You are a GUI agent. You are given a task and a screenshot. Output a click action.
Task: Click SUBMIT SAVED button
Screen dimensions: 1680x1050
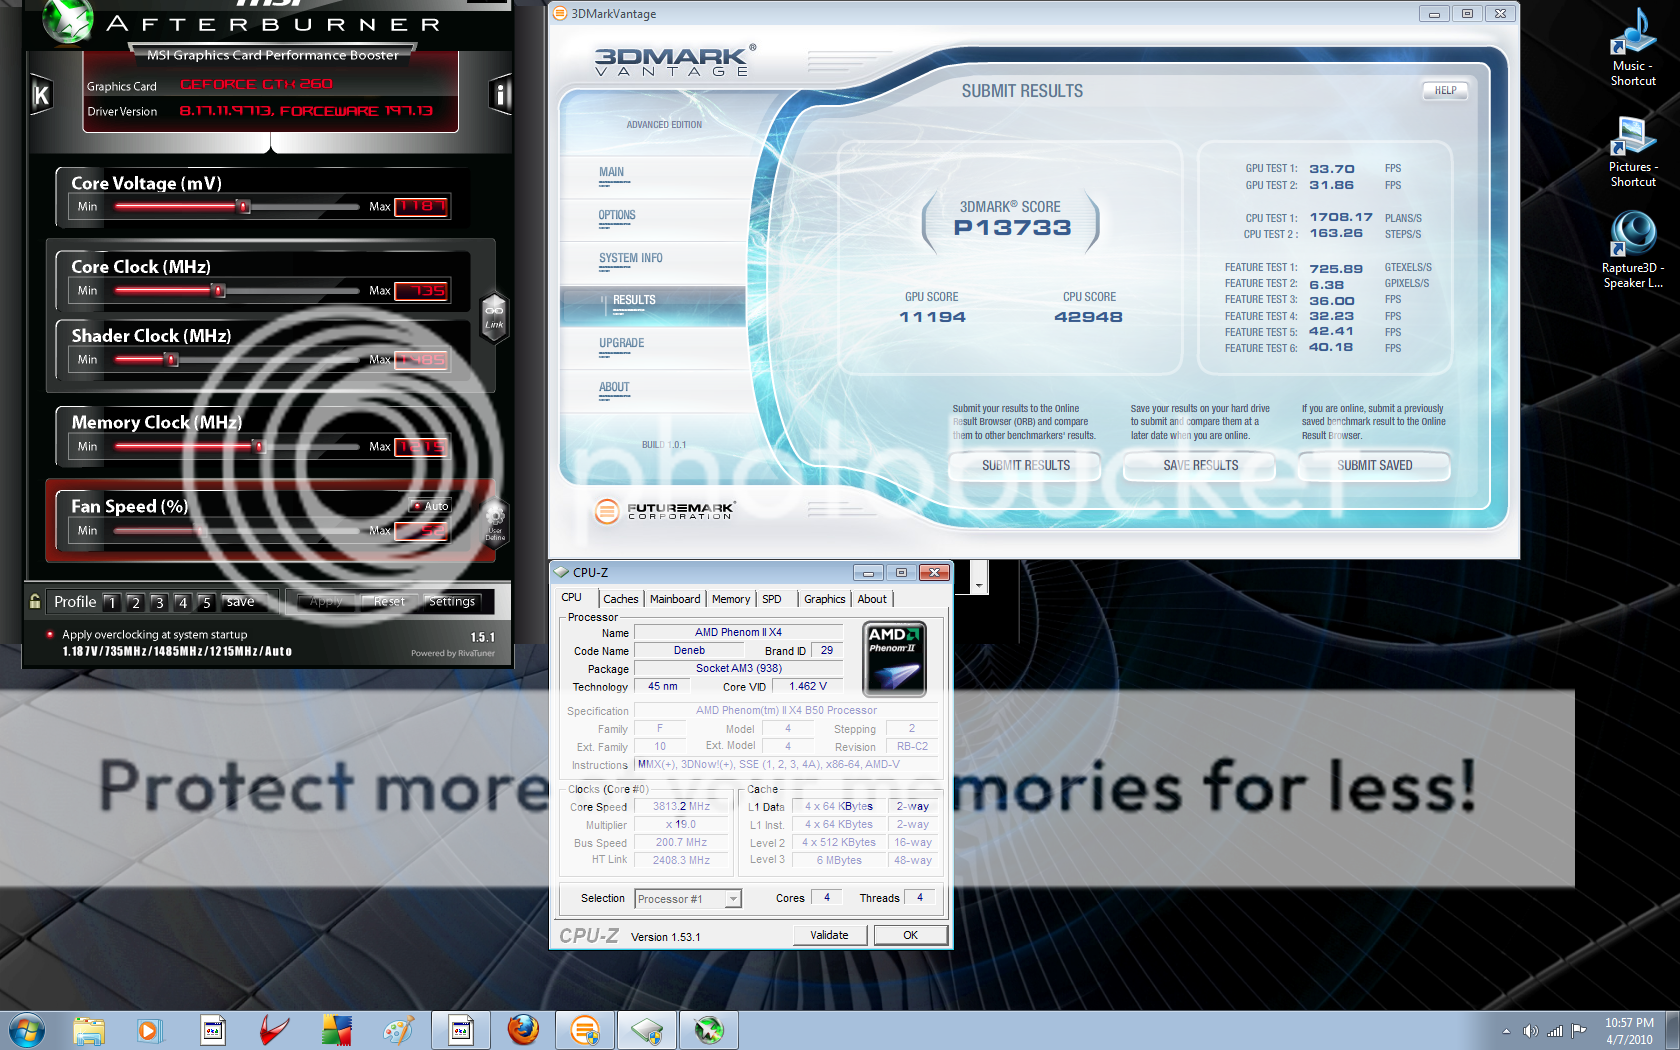(x=1375, y=466)
